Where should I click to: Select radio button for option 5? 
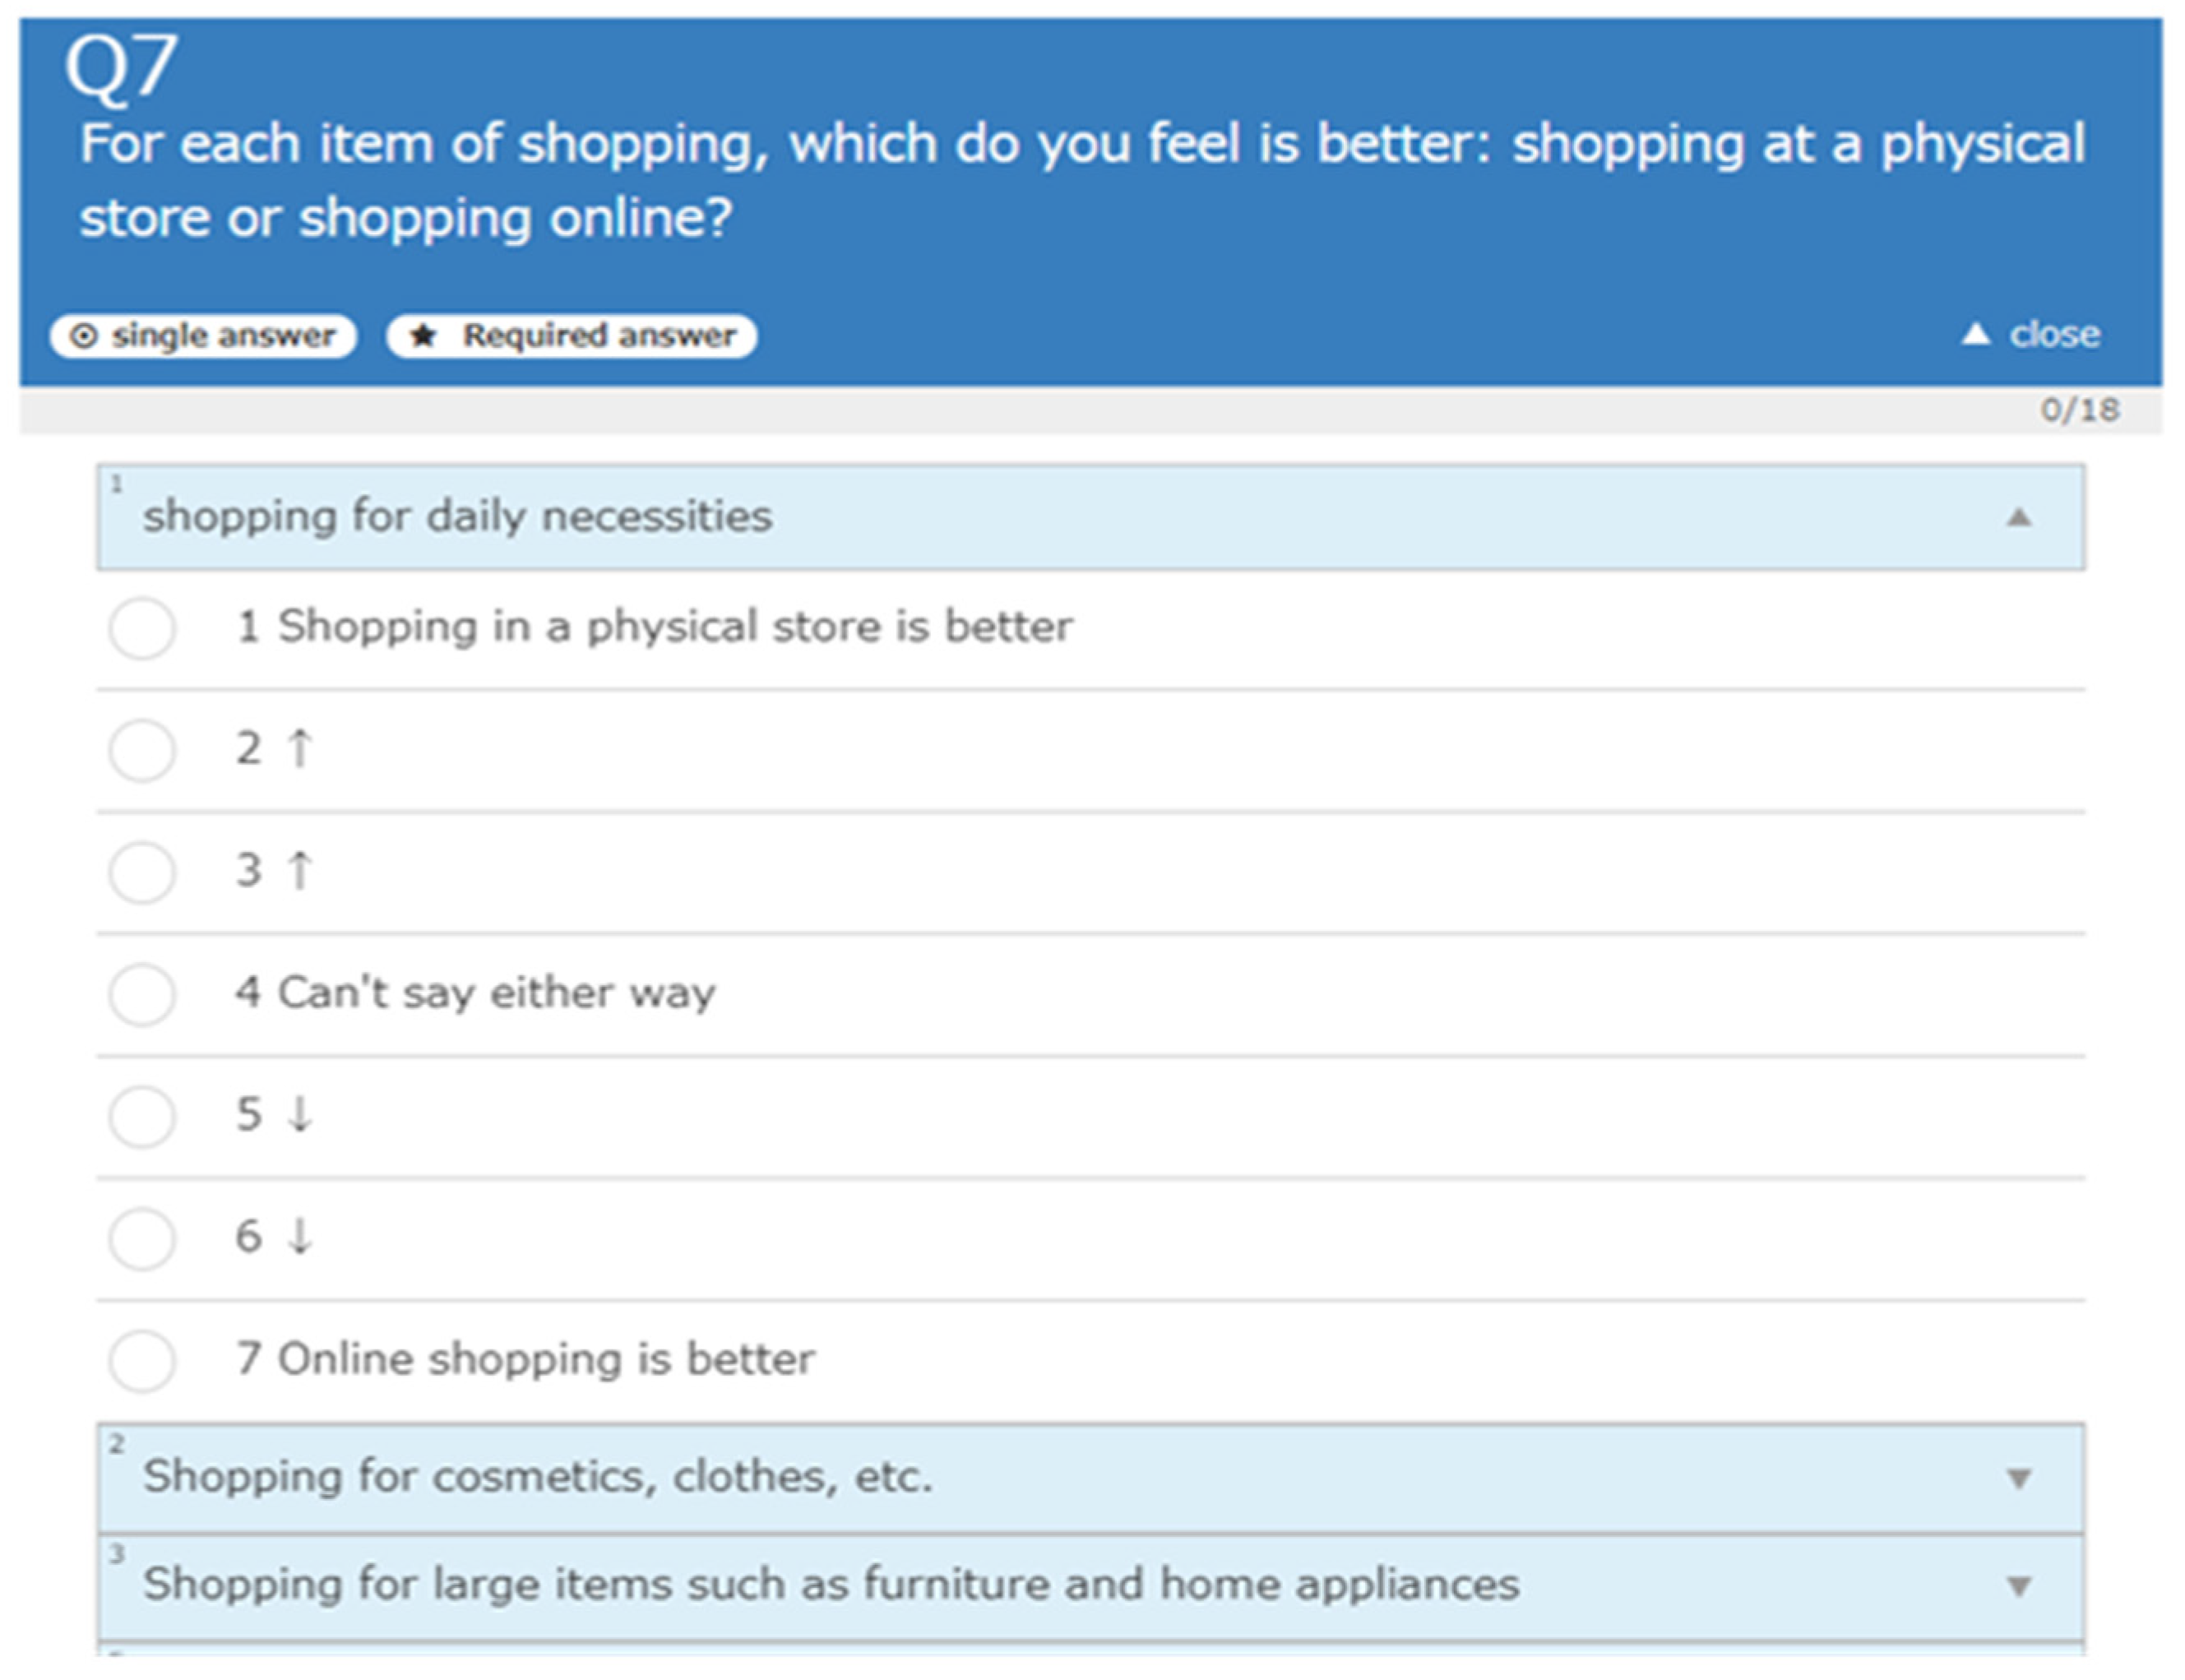142,1116
